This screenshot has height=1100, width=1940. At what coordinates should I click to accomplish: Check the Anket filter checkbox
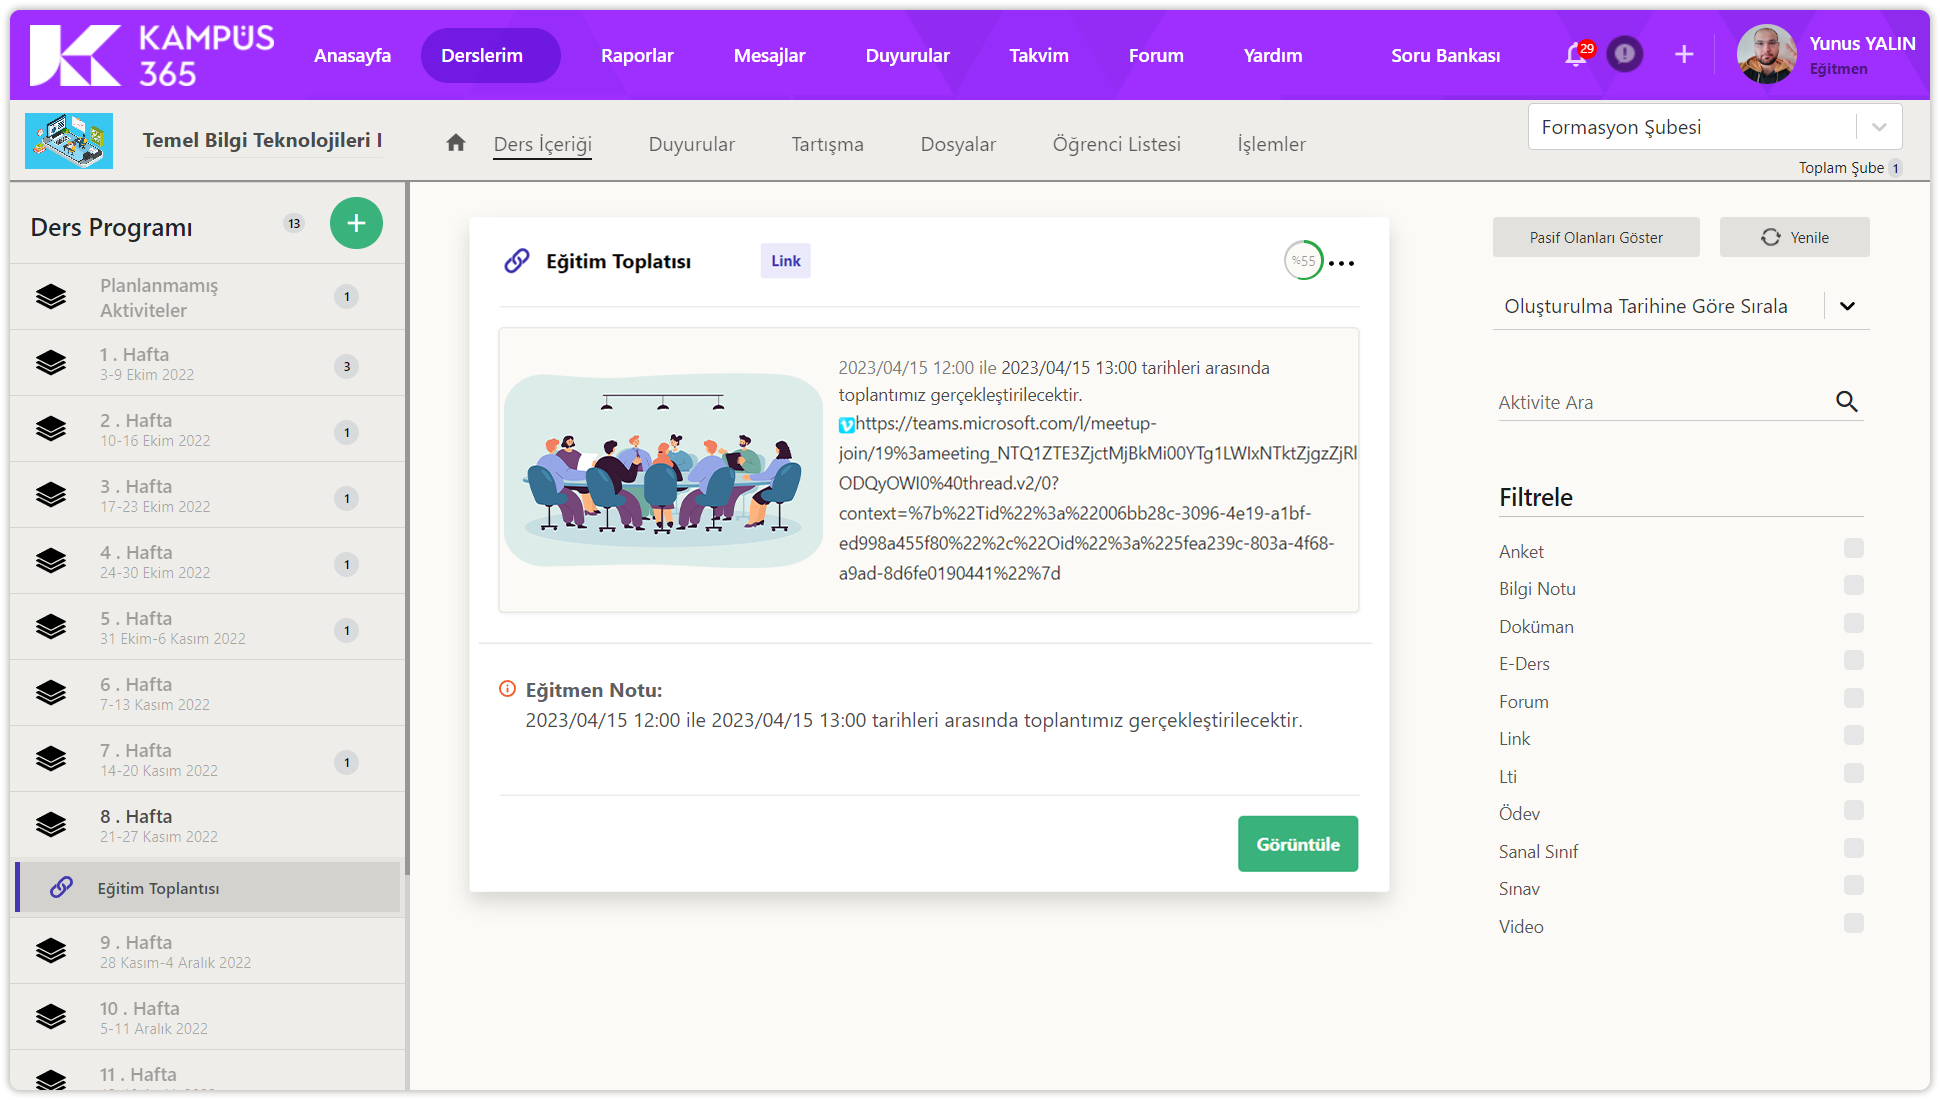pos(1853,548)
